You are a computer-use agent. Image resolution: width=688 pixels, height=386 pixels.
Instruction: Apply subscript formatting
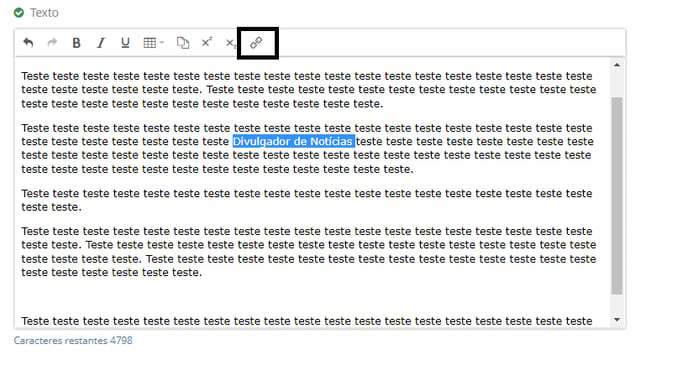point(231,43)
